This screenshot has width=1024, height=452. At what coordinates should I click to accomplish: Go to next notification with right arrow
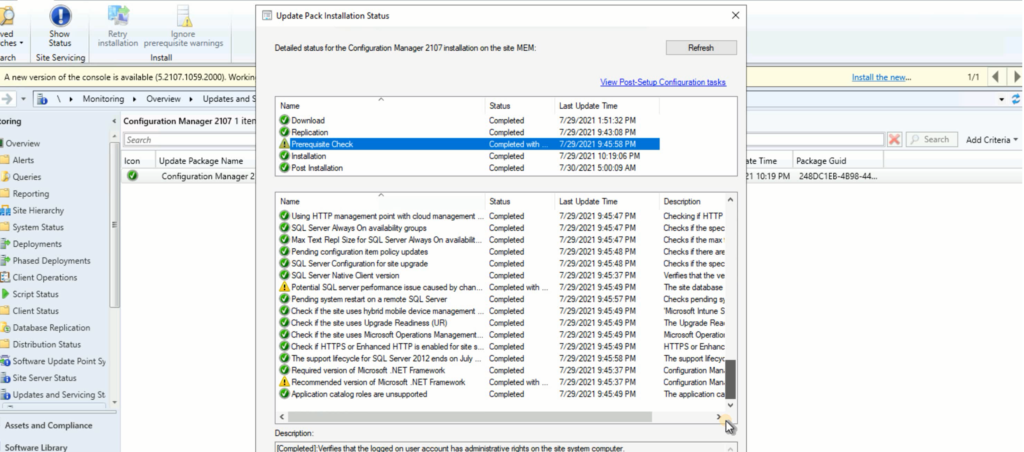[x=1016, y=77]
